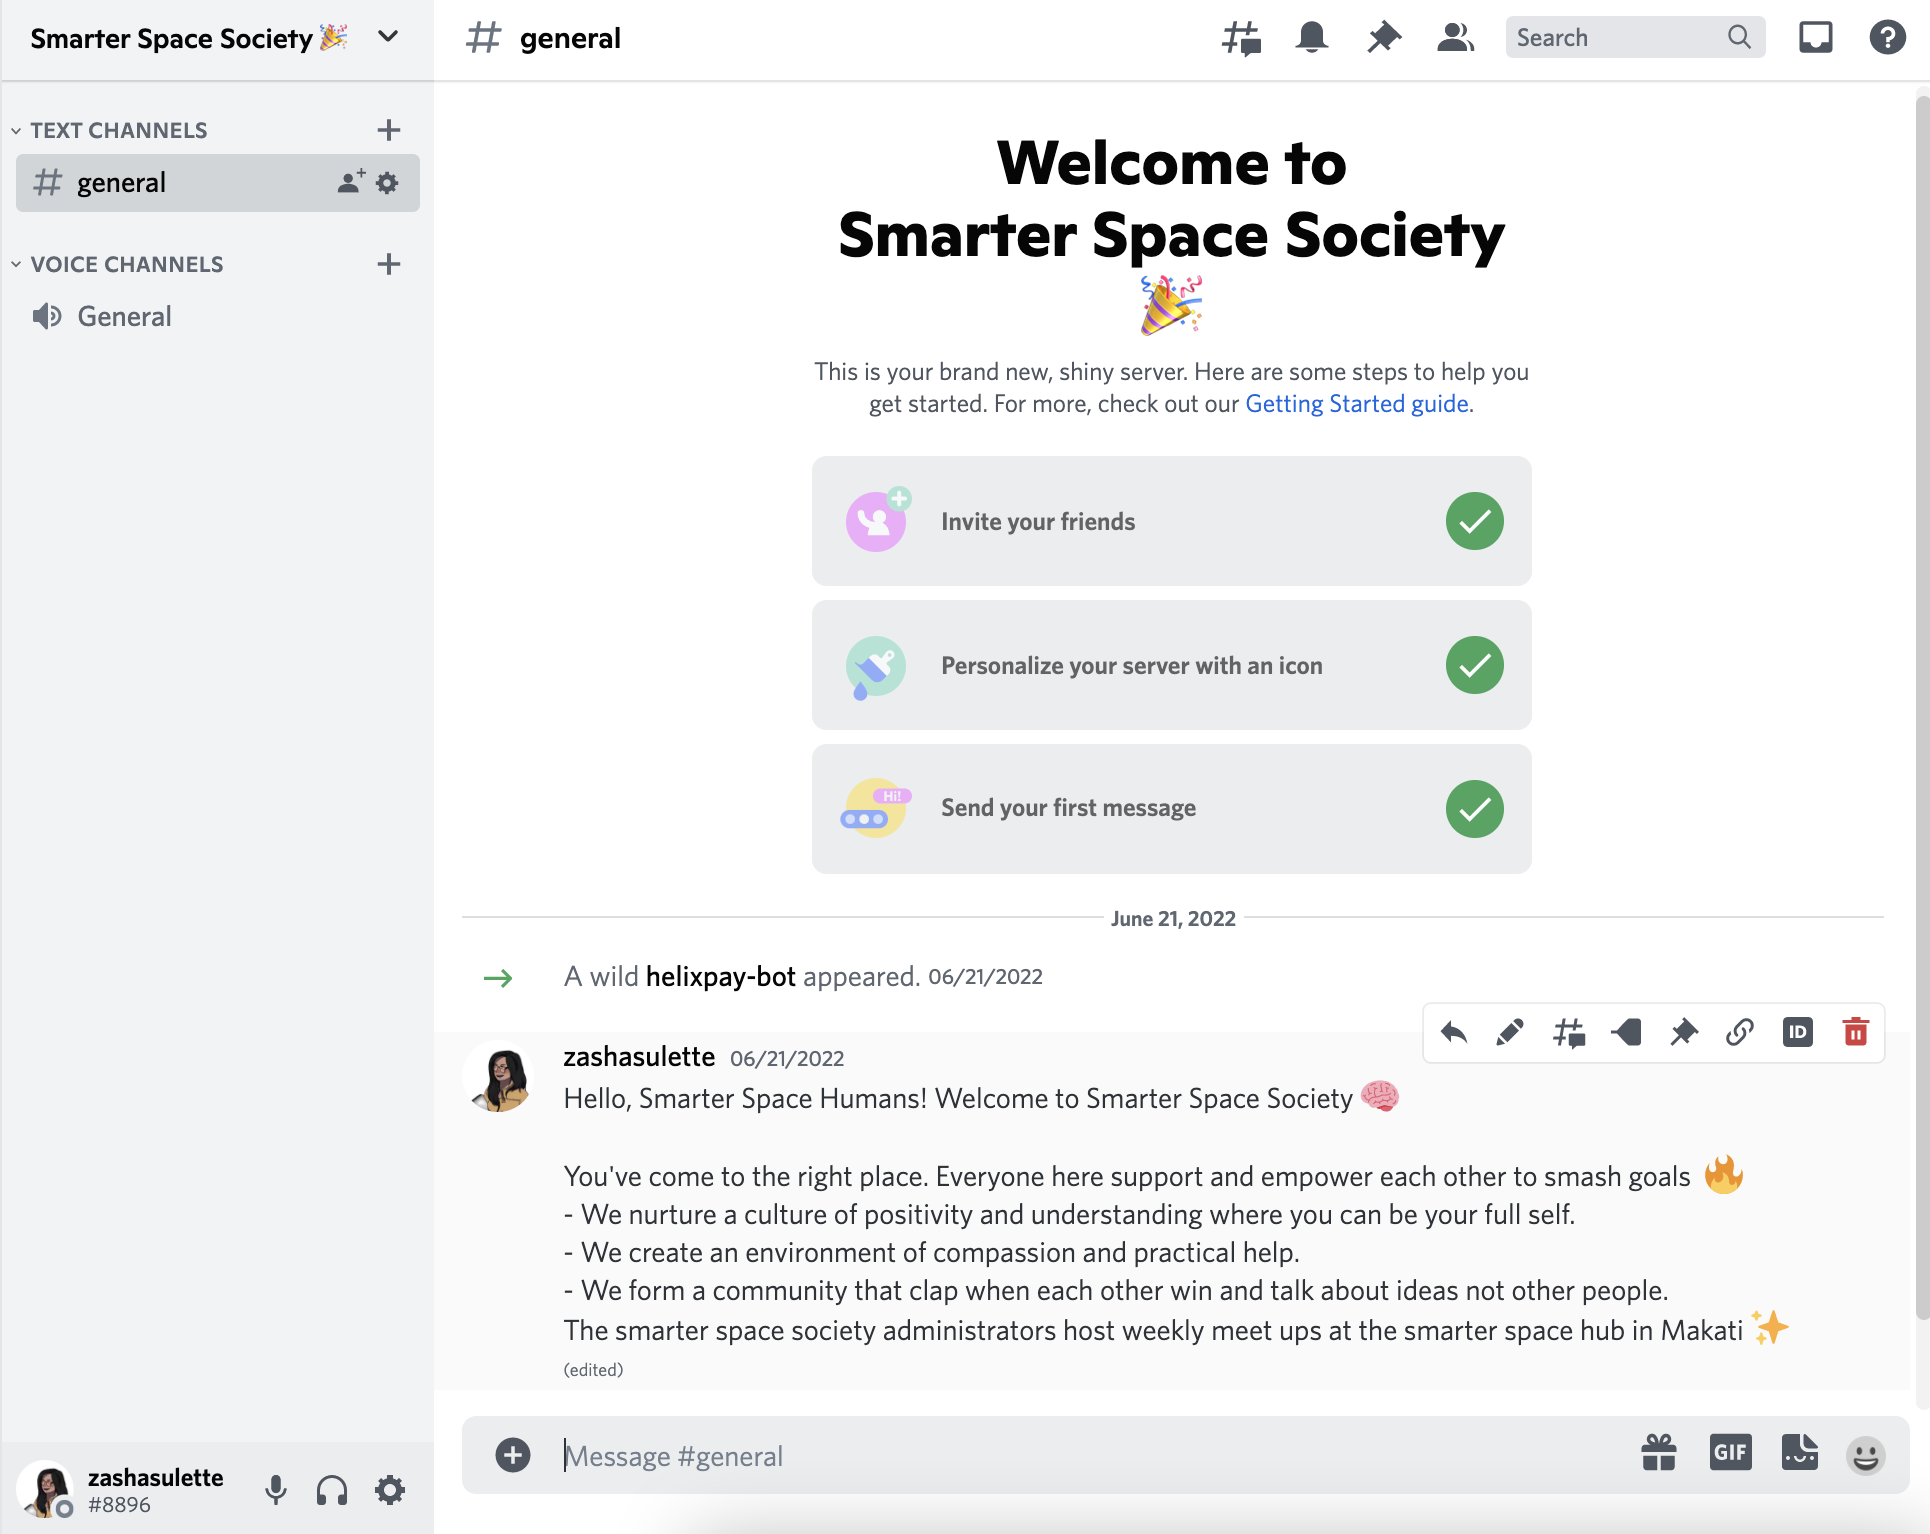This screenshot has height=1534, width=1930.
Task: Mute the microphone in the user panel
Action: 276,1490
